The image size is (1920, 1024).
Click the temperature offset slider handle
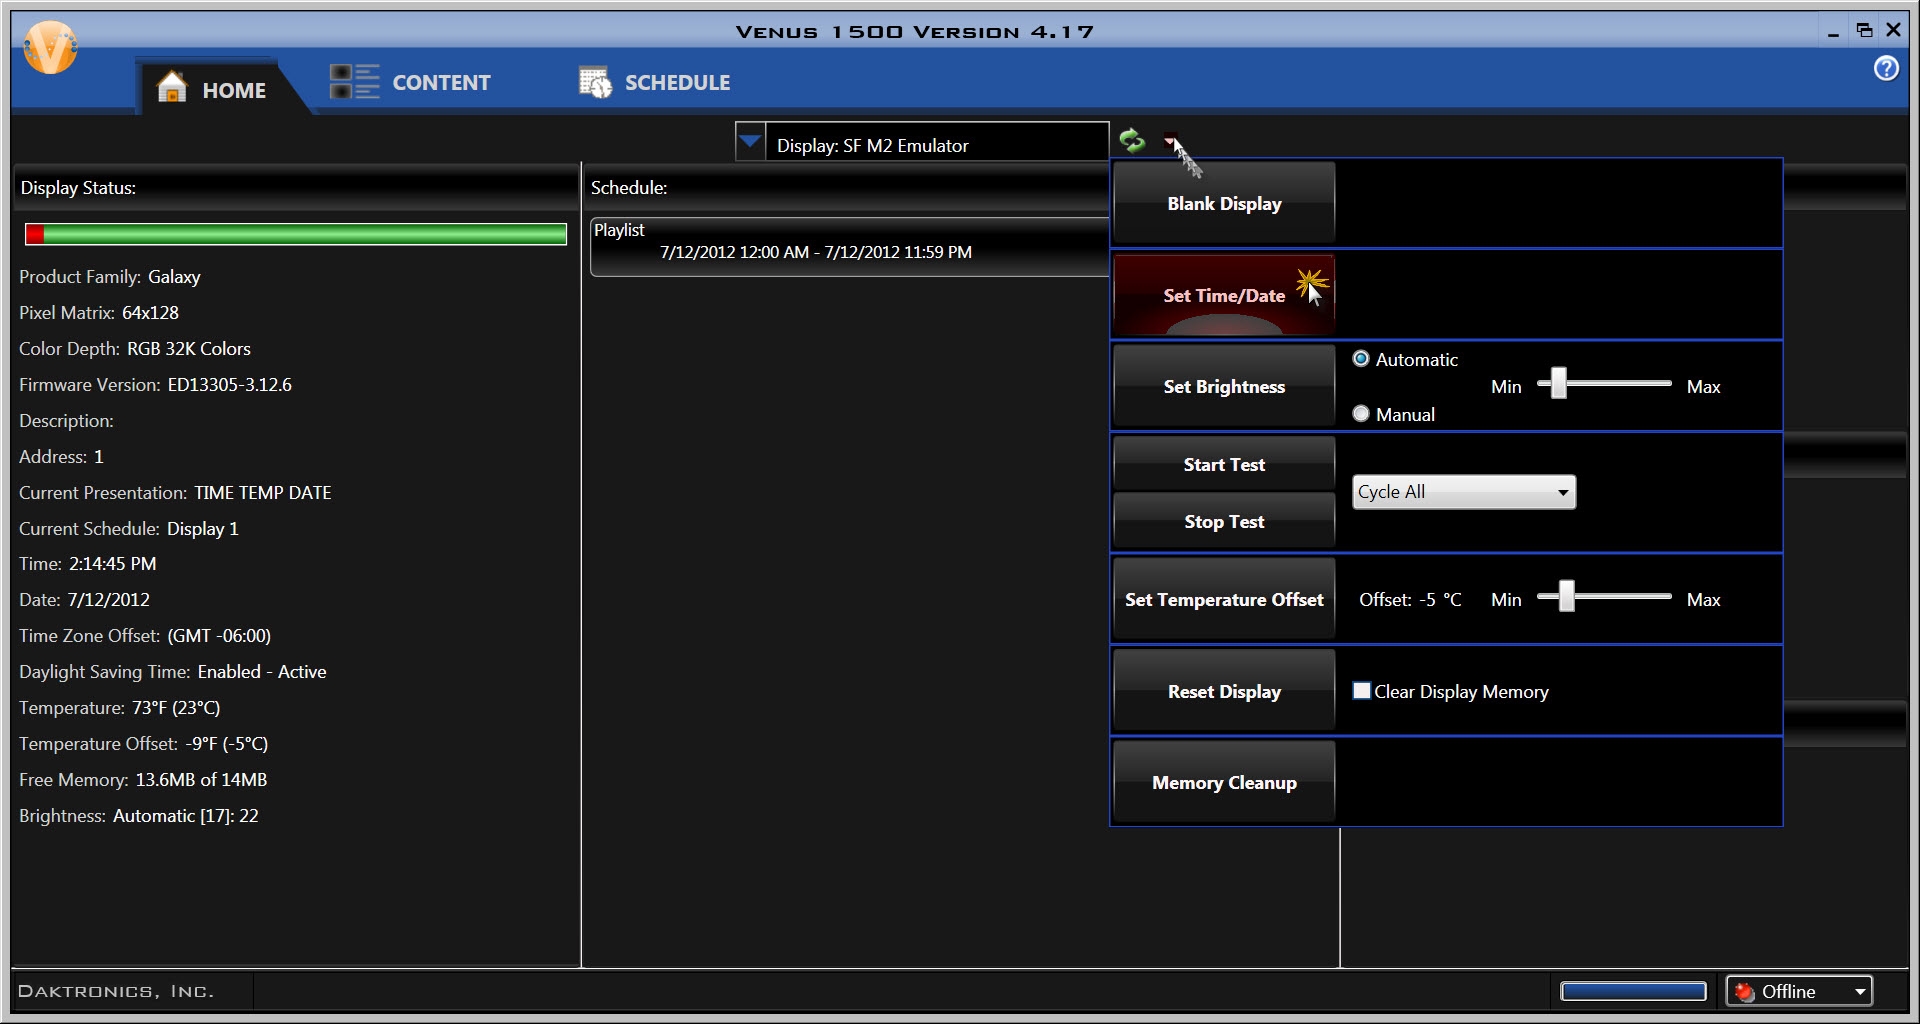pos(1567,596)
